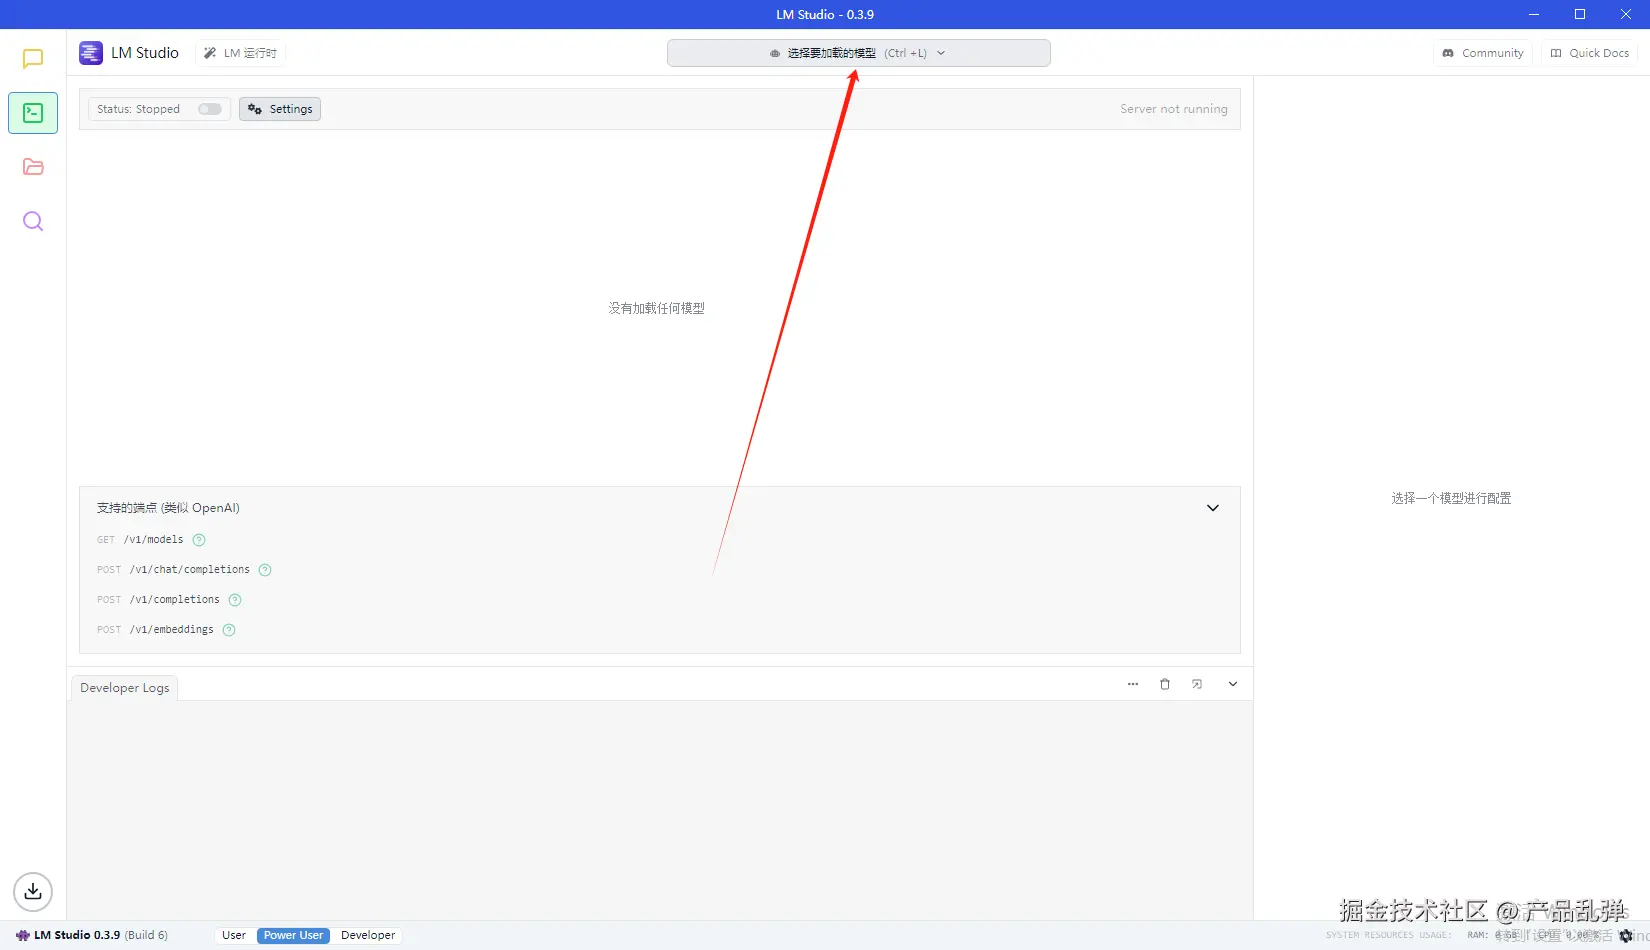Select the Developer Logs tab
Screen dimensions: 1650x950
click(125, 688)
